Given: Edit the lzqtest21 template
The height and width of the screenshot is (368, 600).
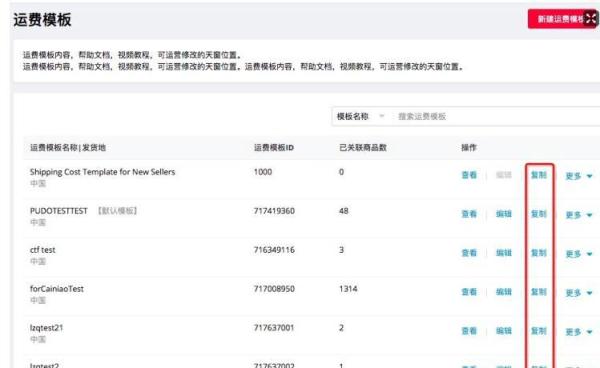Looking at the screenshot, I should click(x=504, y=331).
